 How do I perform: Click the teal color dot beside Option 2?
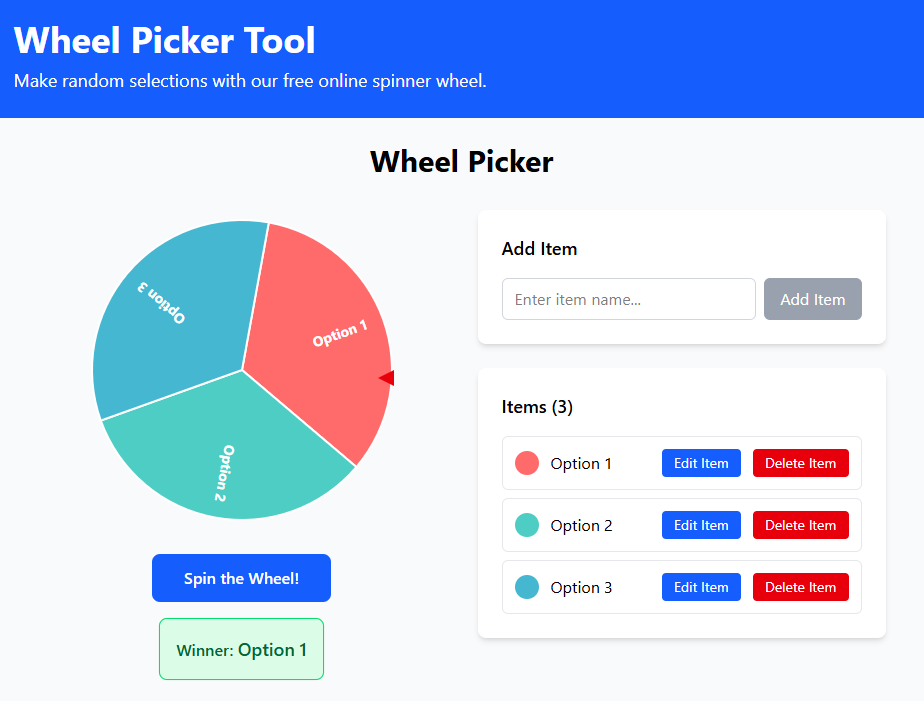pyautogui.click(x=527, y=525)
